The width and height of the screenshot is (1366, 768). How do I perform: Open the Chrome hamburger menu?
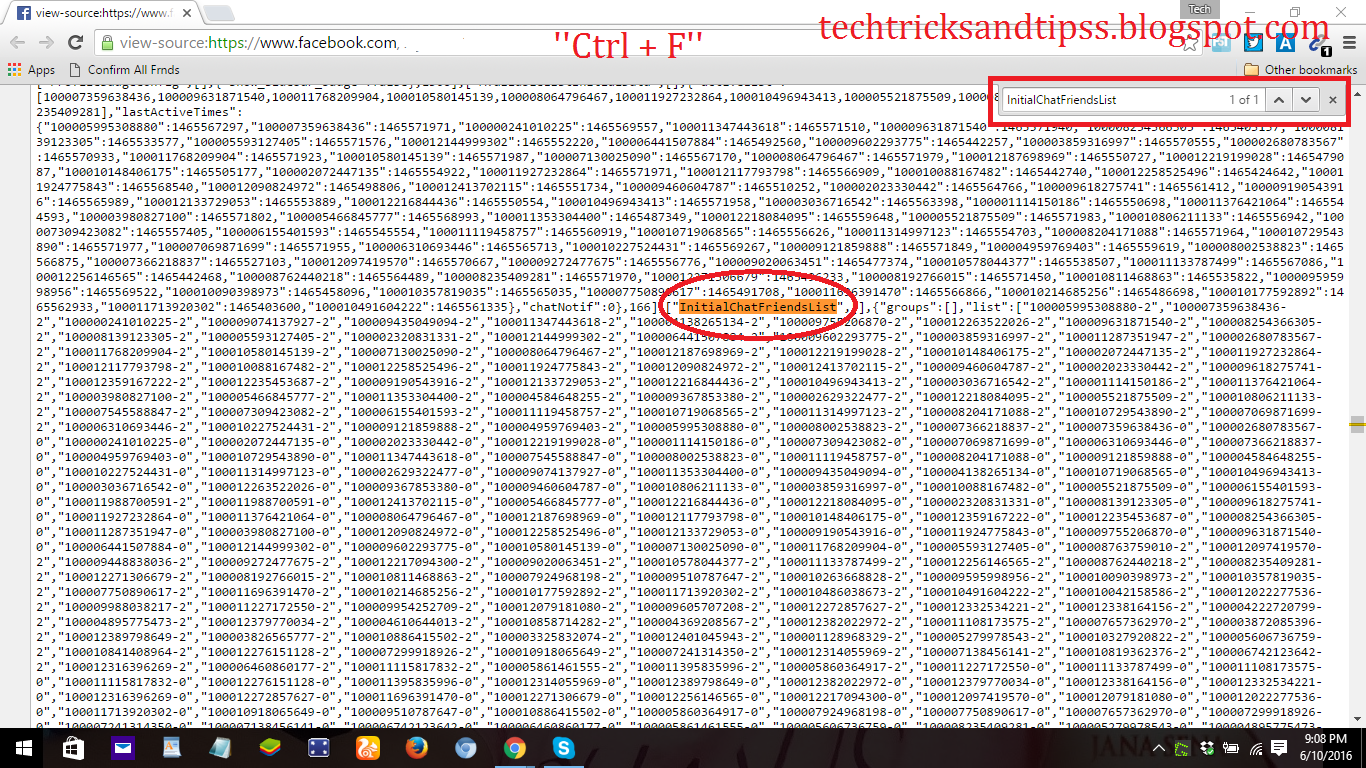1350,43
